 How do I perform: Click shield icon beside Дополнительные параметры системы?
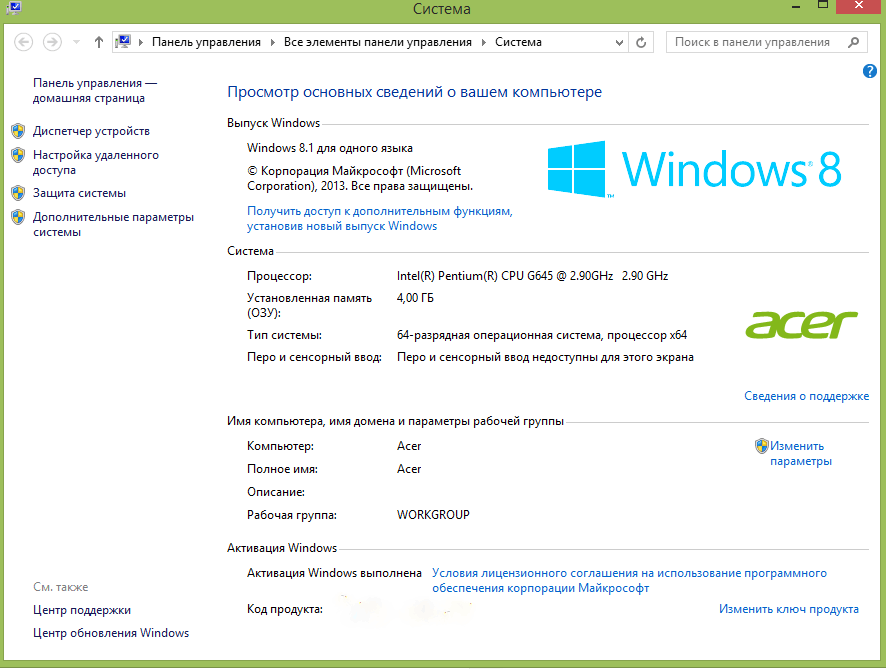(x=18, y=217)
